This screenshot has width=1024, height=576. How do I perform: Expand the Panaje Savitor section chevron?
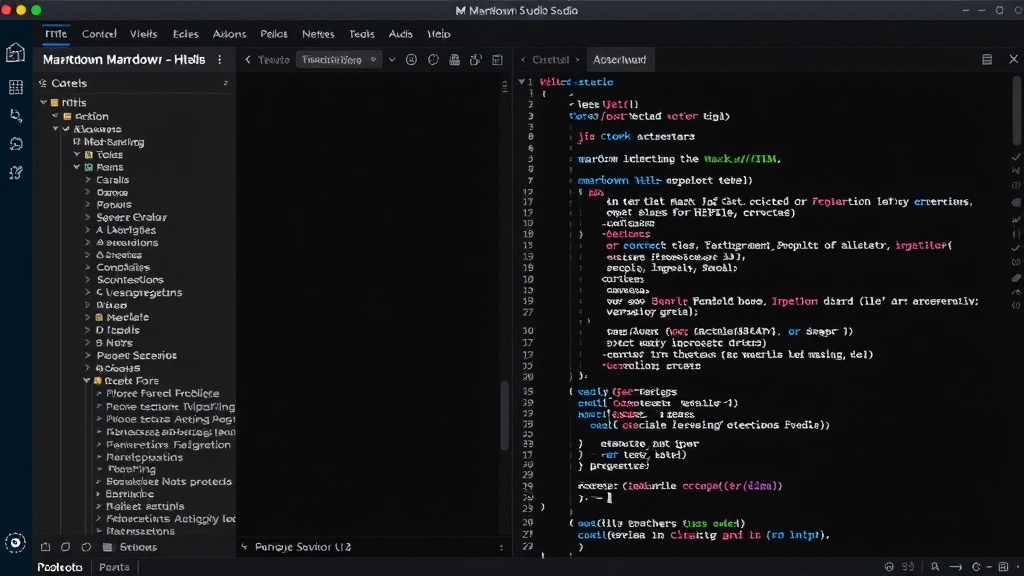coord(244,547)
